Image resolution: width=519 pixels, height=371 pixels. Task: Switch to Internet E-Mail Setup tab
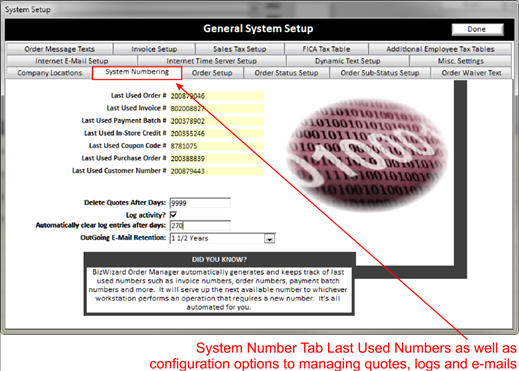click(x=72, y=61)
